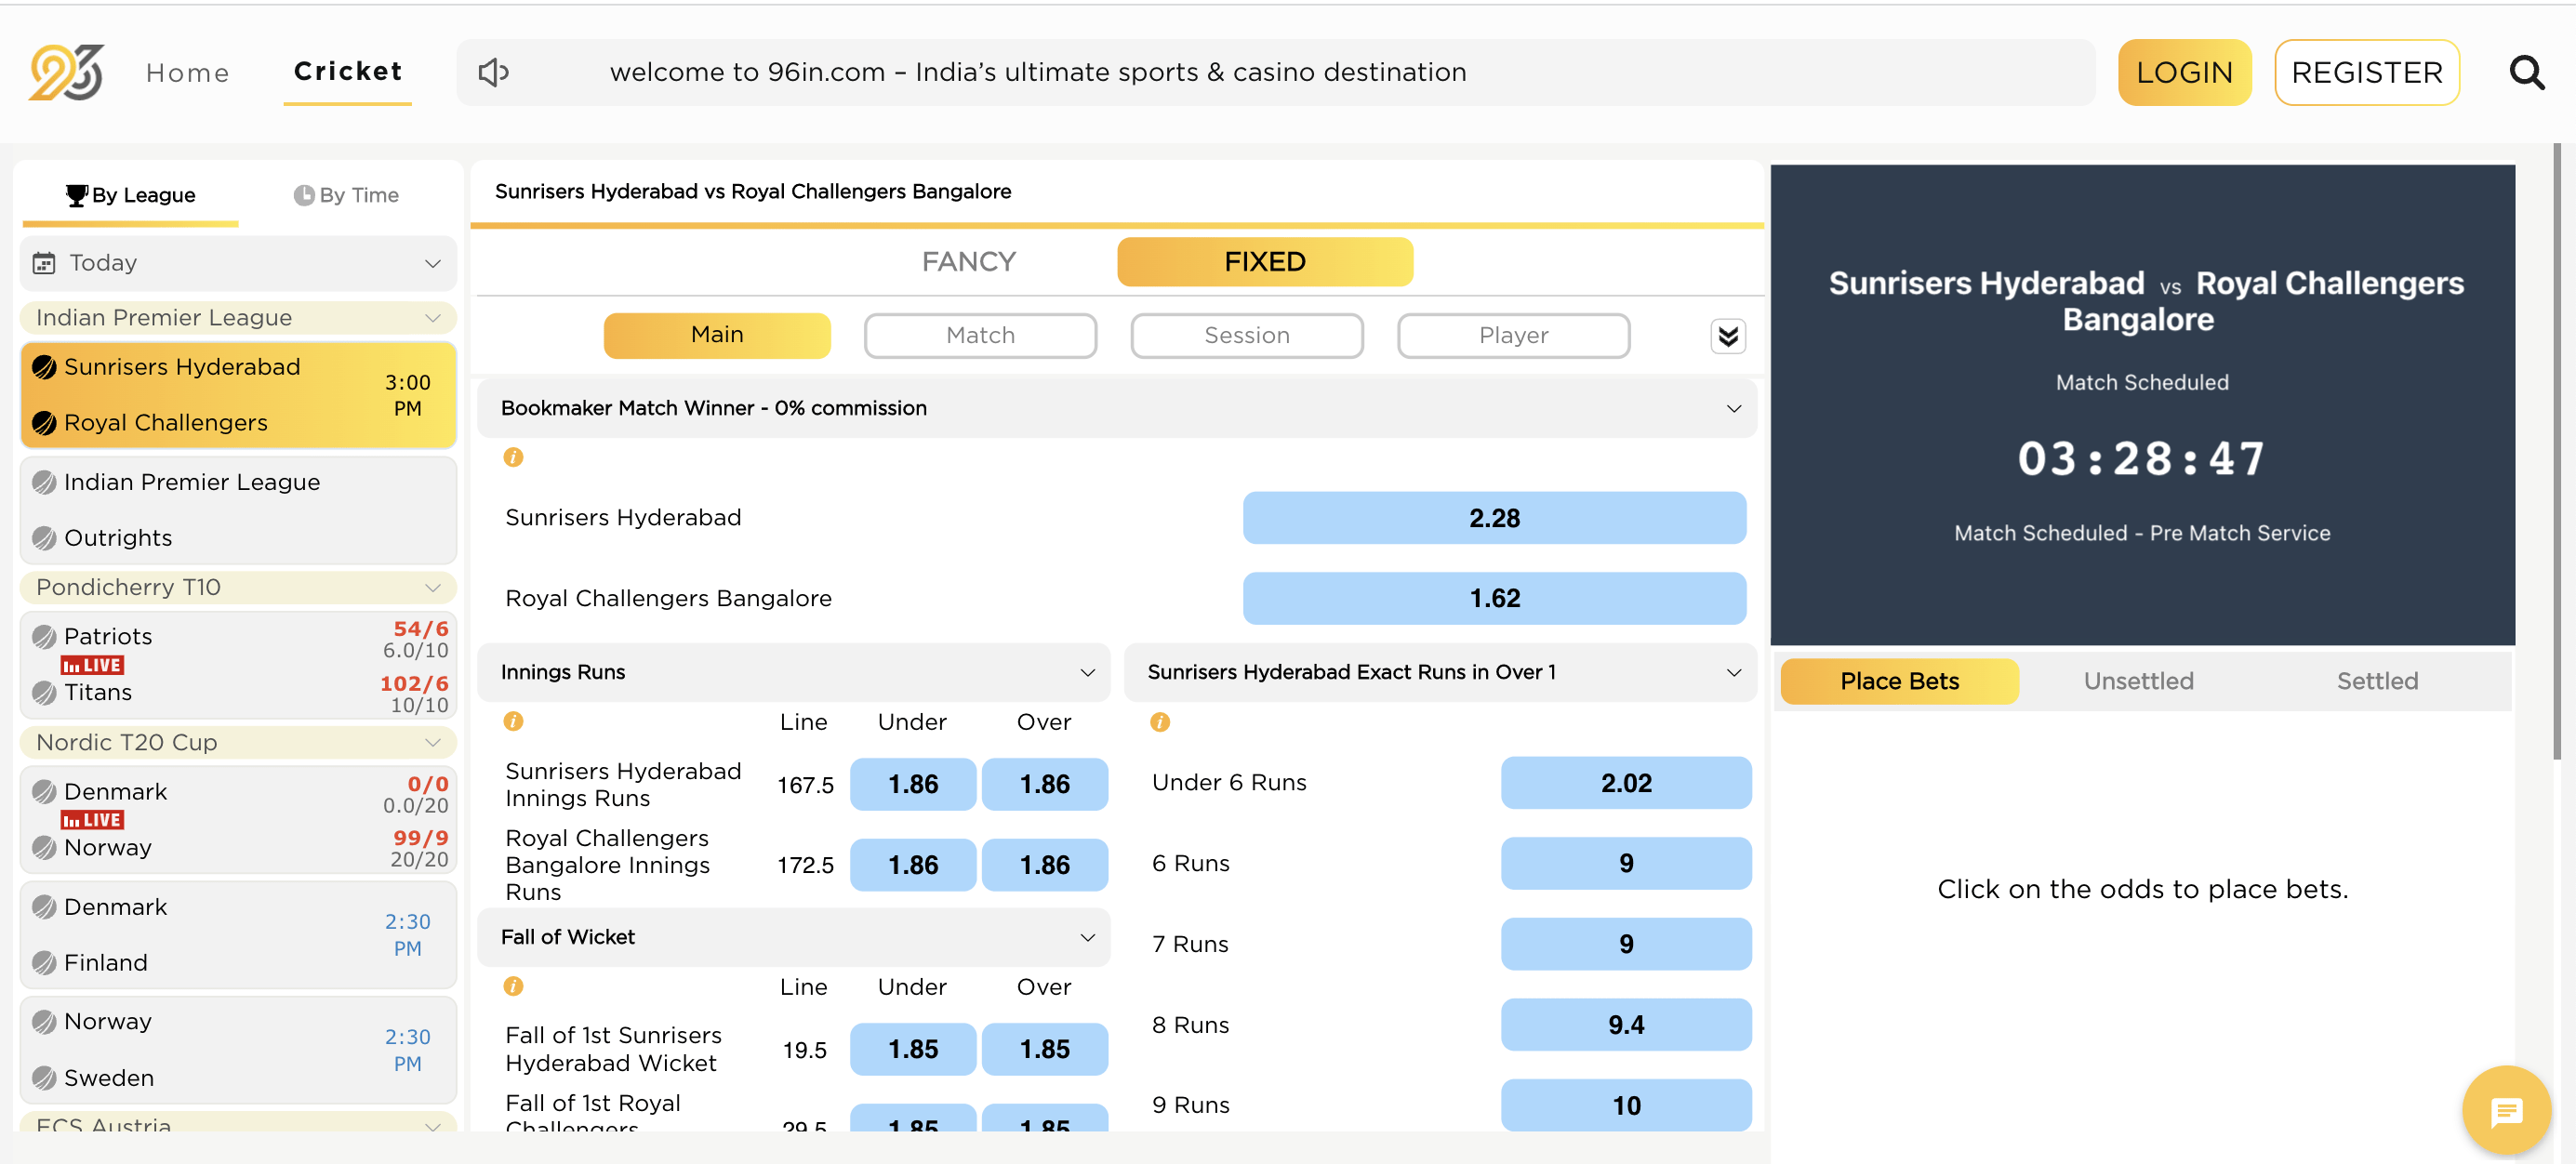Click the cricket ball icon beside Patriots

(44, 636)
